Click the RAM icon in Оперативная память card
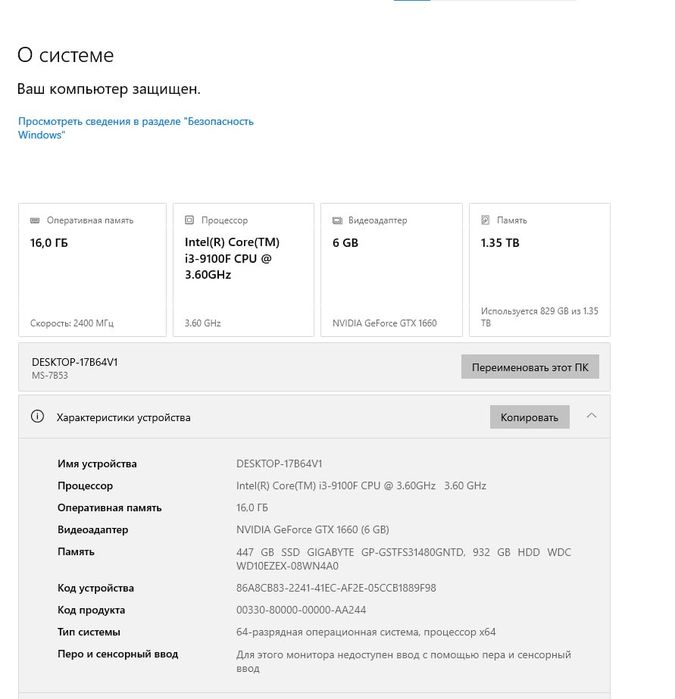 [36, 220]
